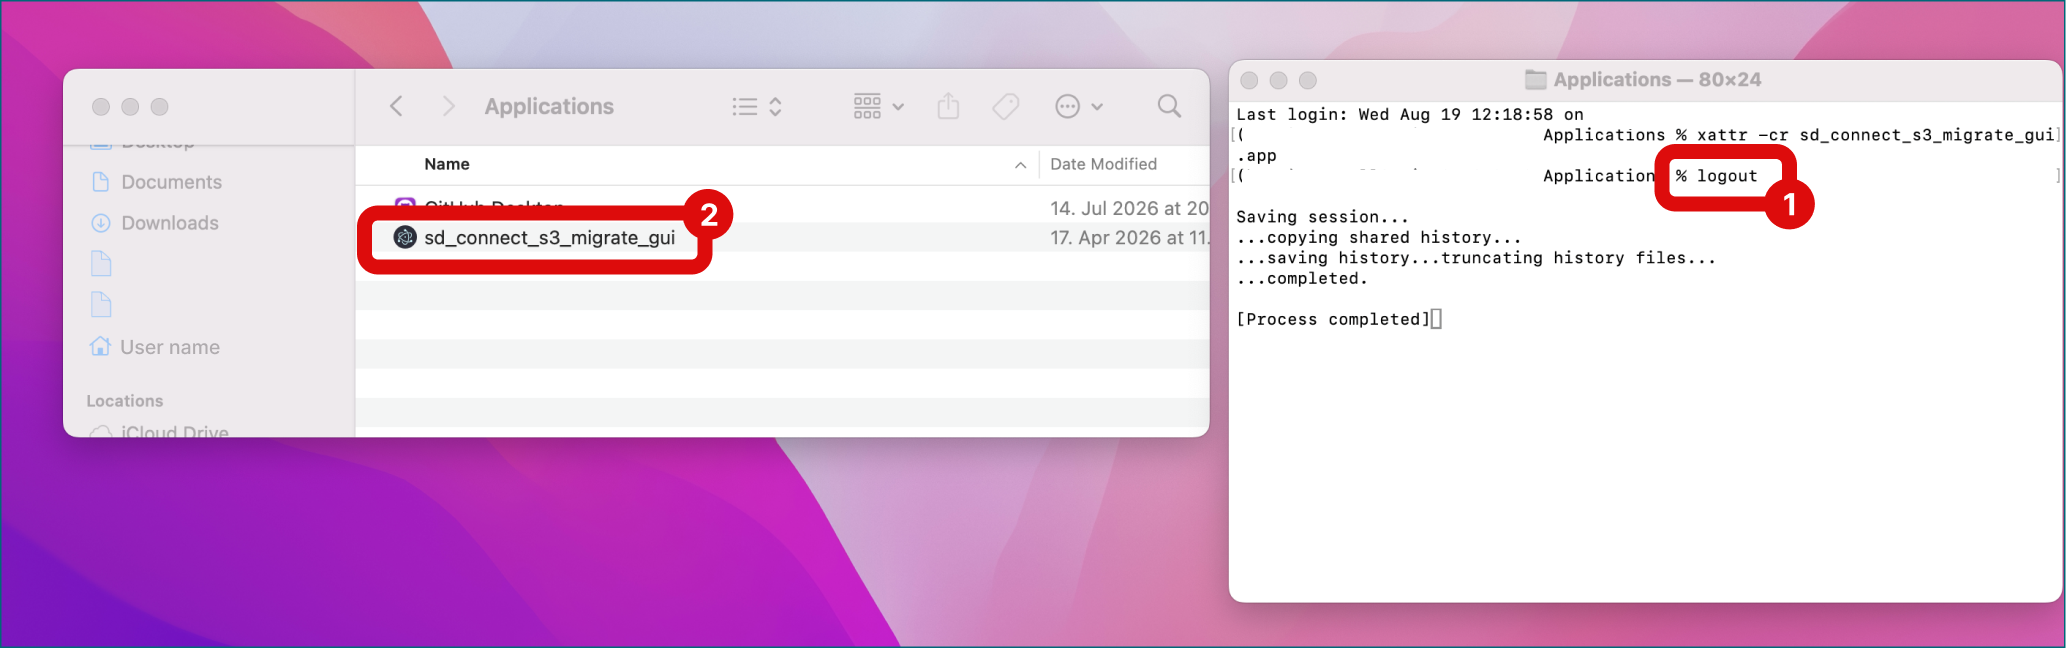This screenshot has width=2066, height=648.
Task: Click the Share icon in Finder toolbar
Action: point(948,106)
